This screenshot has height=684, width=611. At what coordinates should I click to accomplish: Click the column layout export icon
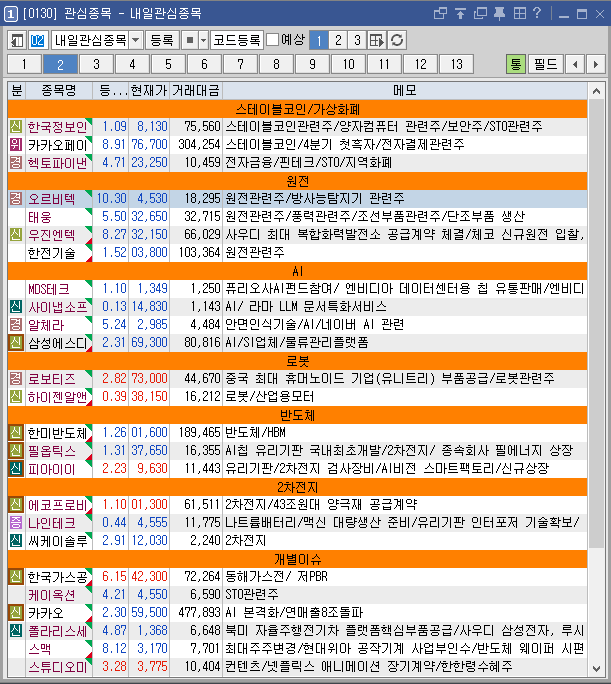pos(376,41)
